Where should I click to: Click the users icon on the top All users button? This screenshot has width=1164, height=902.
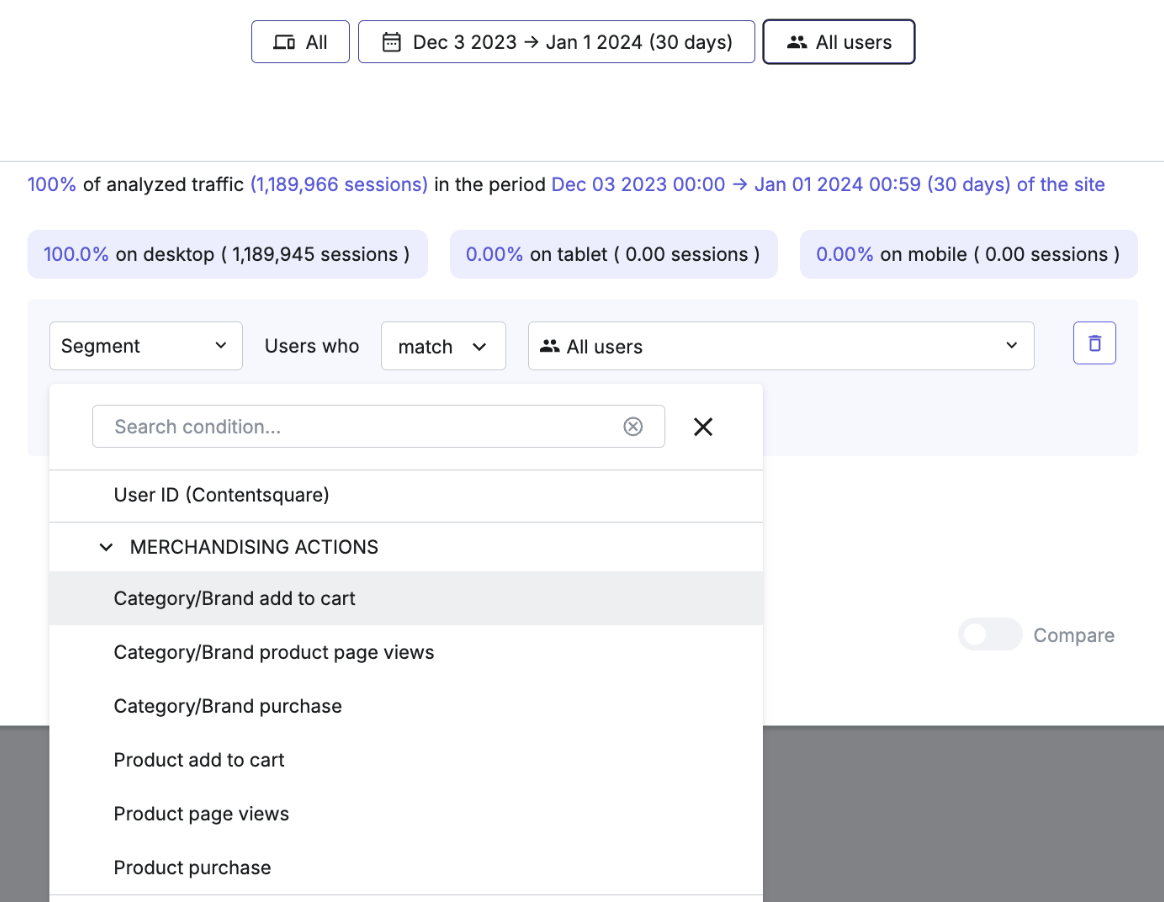click(x=797, y=41)
